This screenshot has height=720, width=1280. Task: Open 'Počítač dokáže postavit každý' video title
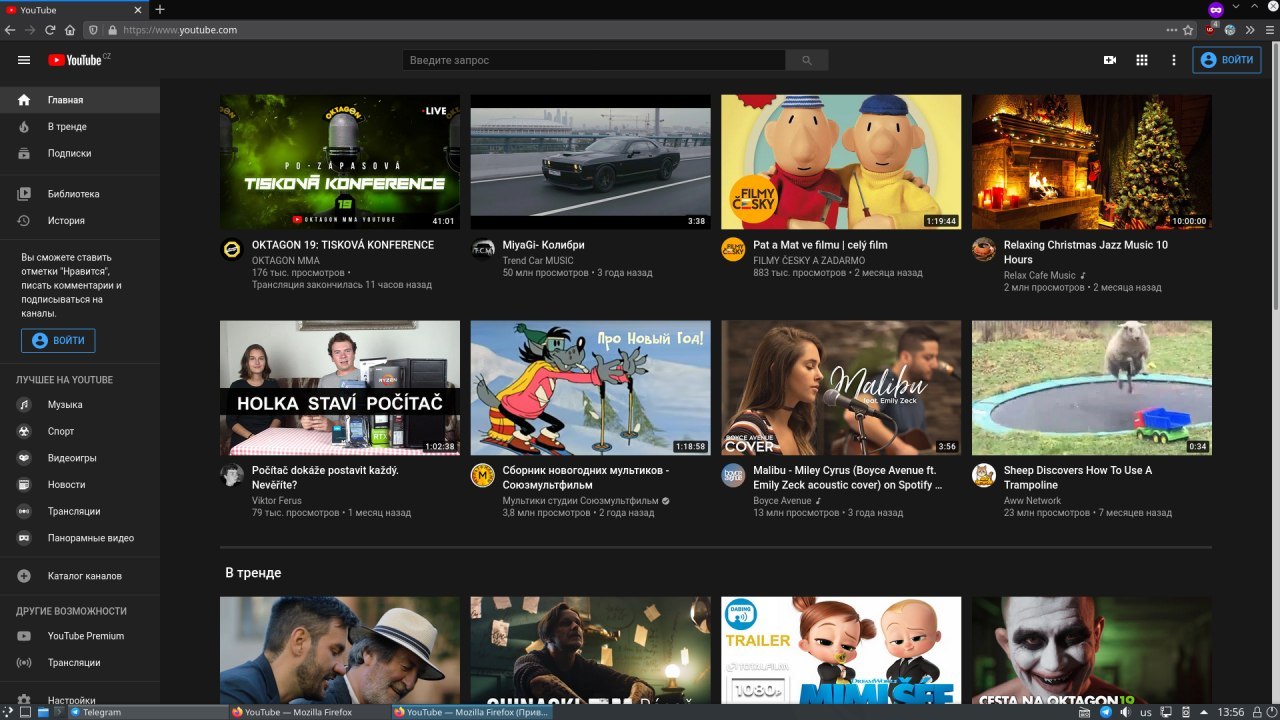pyautogui.click(x=325, y=477)
